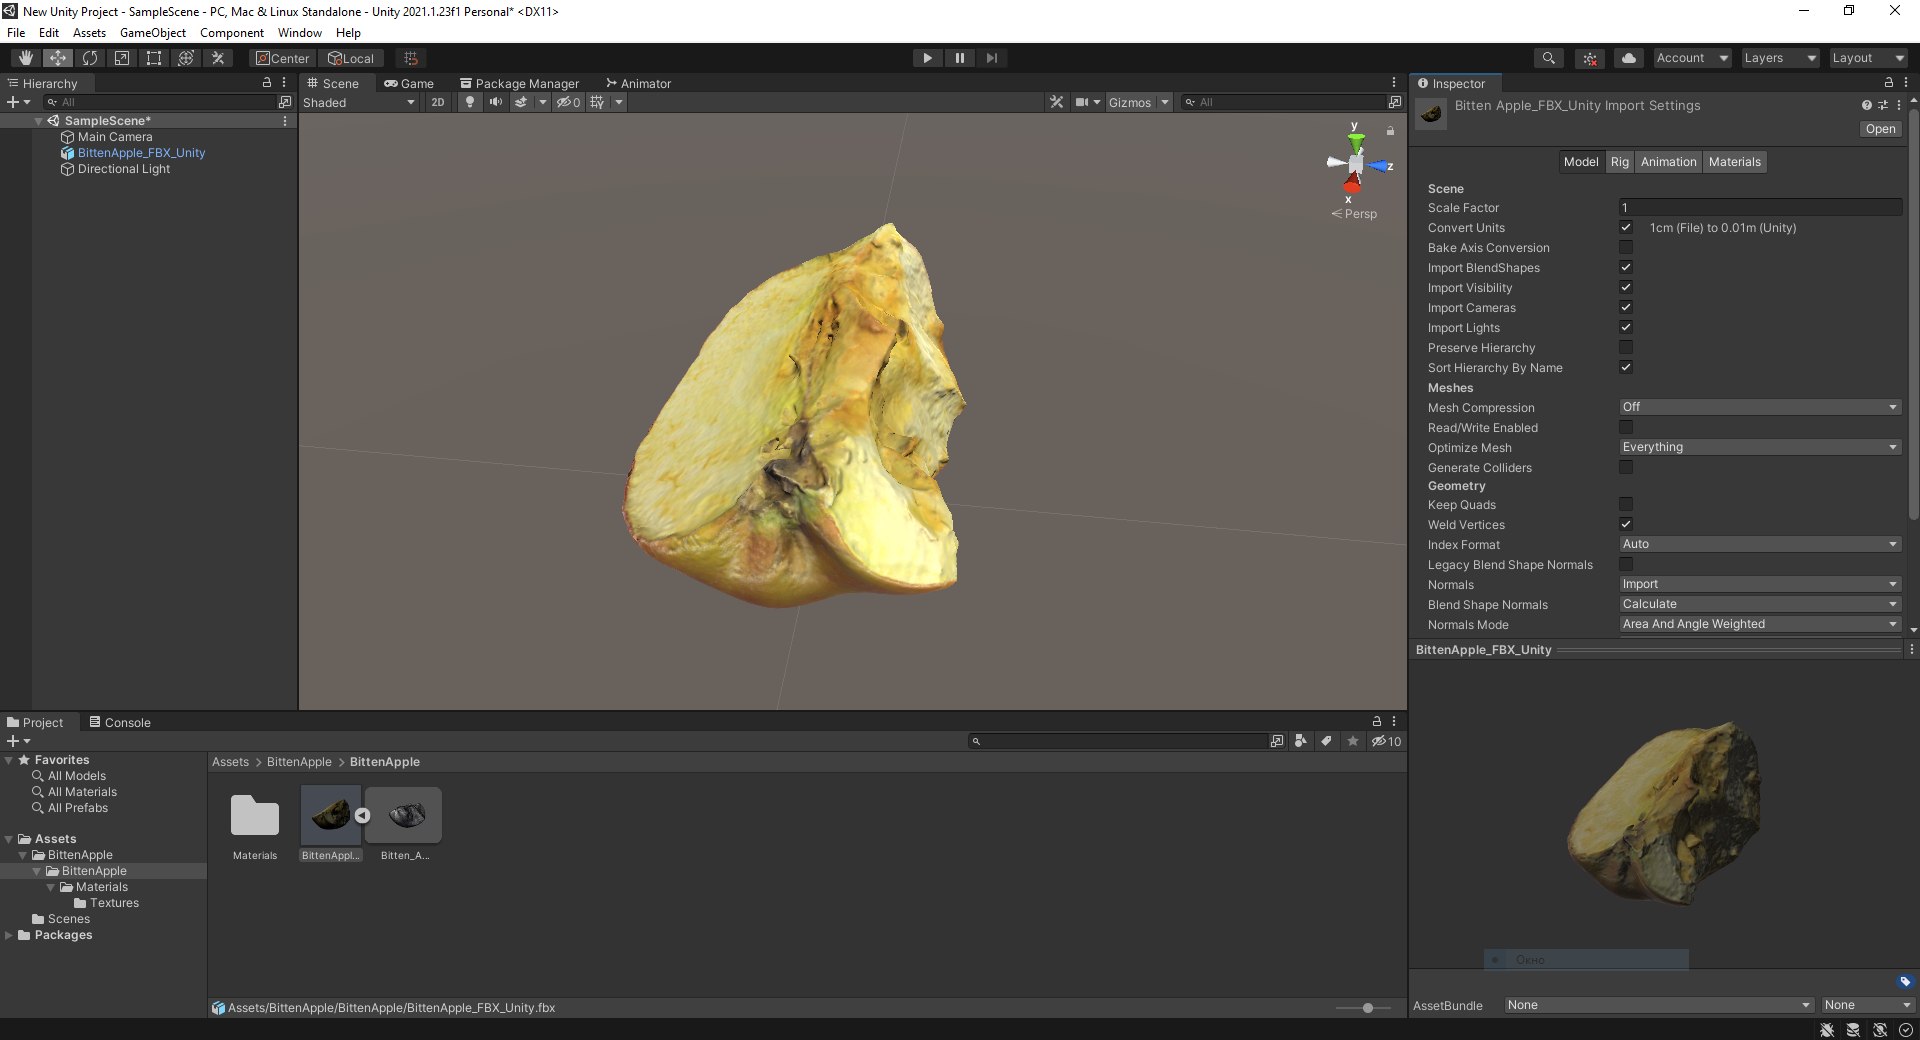
Task: Search by label tag icon in Project
Action: 1326,741
